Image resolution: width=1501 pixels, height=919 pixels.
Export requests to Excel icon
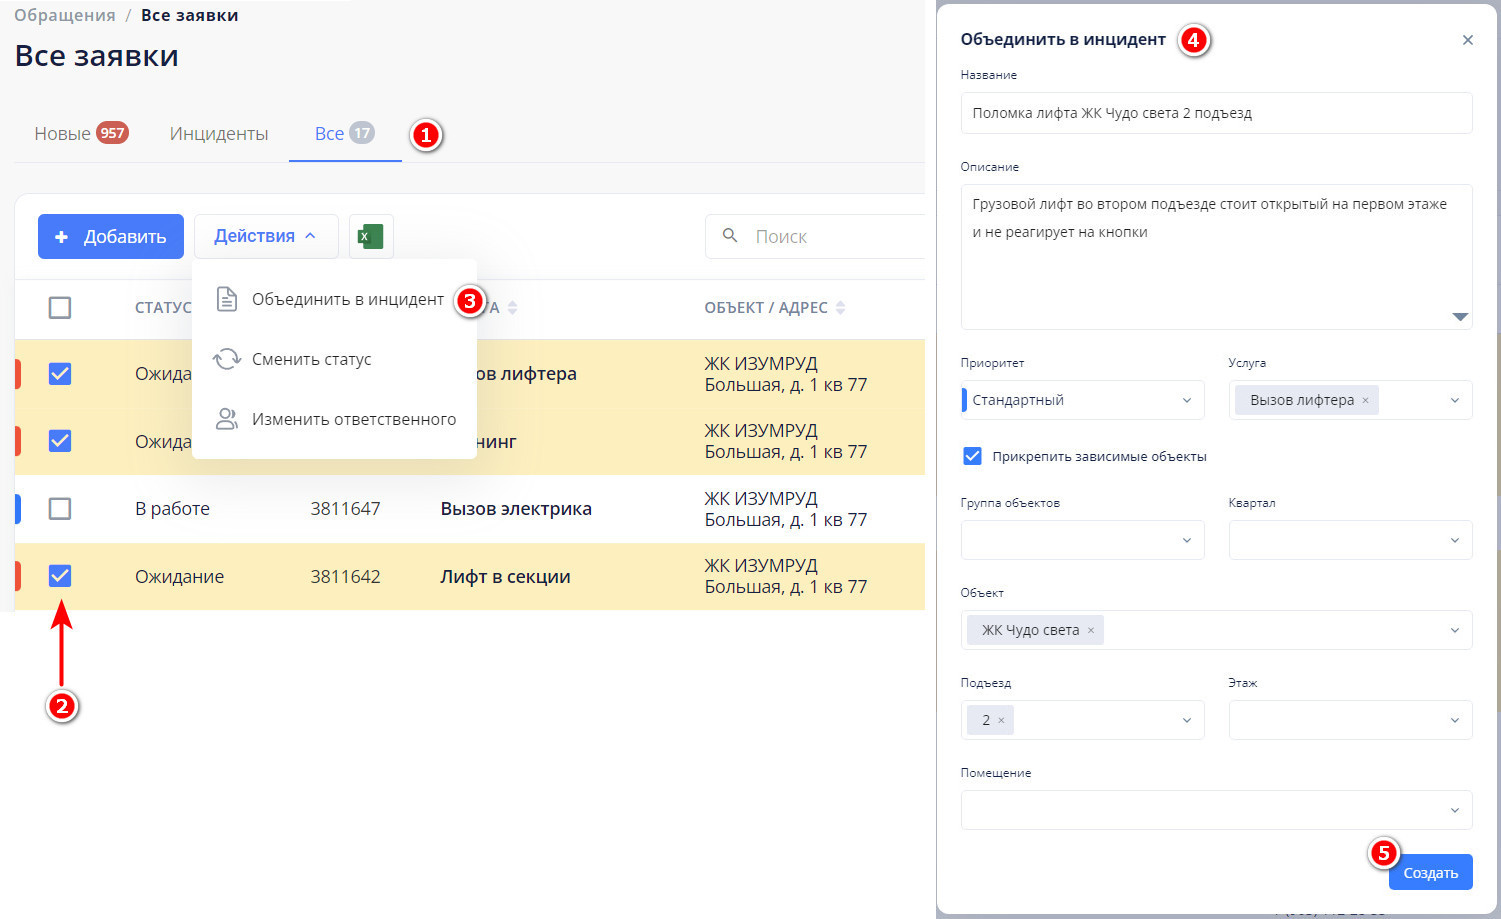coord(371,237)
